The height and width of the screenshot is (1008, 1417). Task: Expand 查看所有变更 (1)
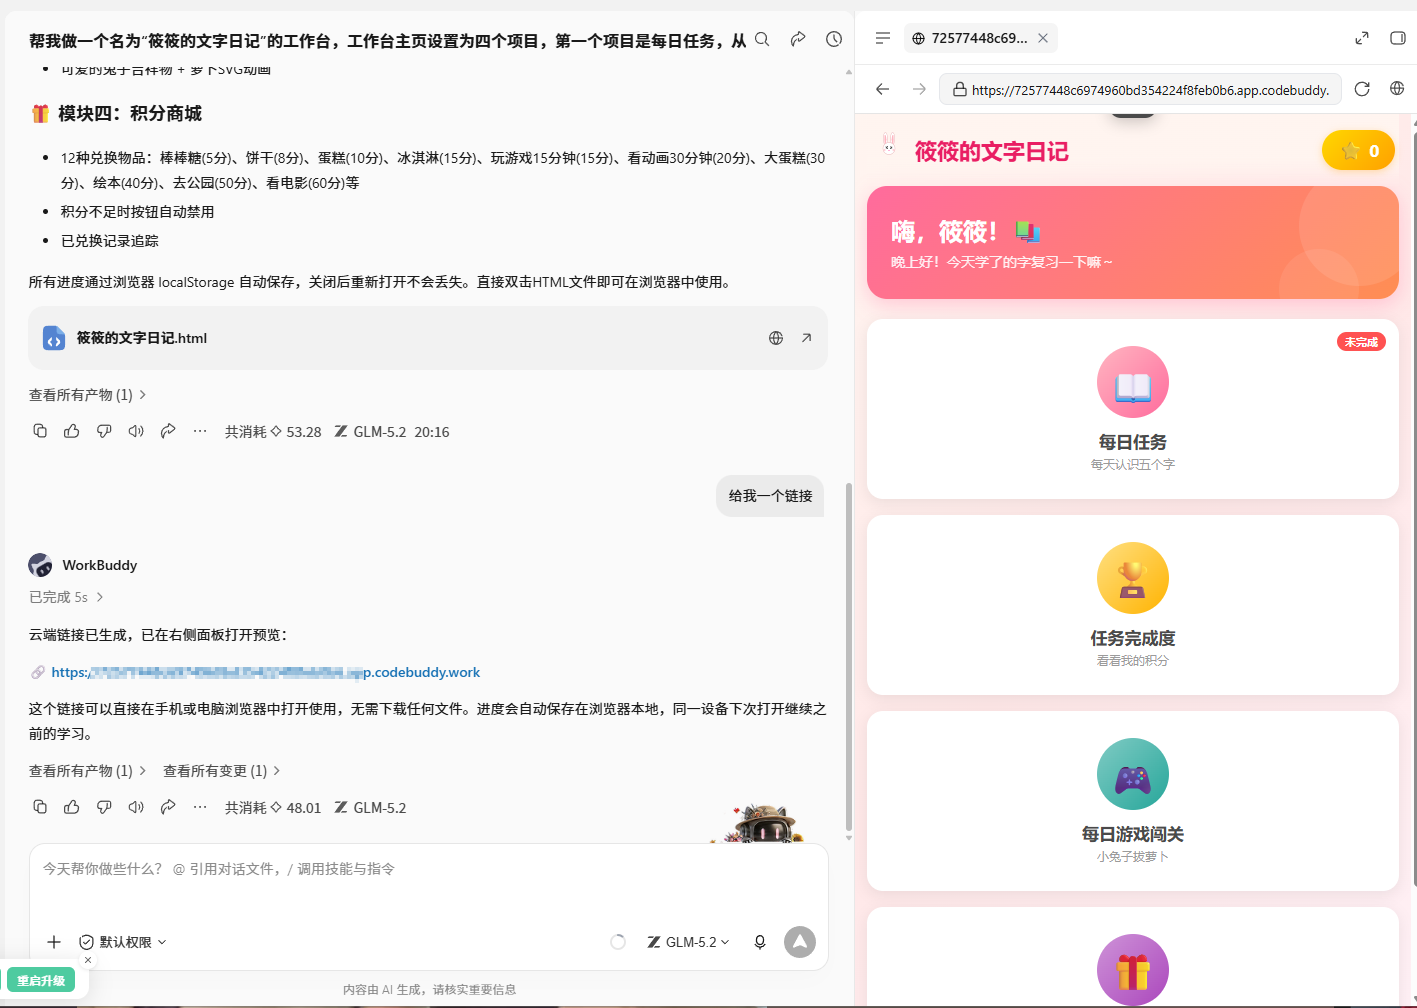pos(222,771)
